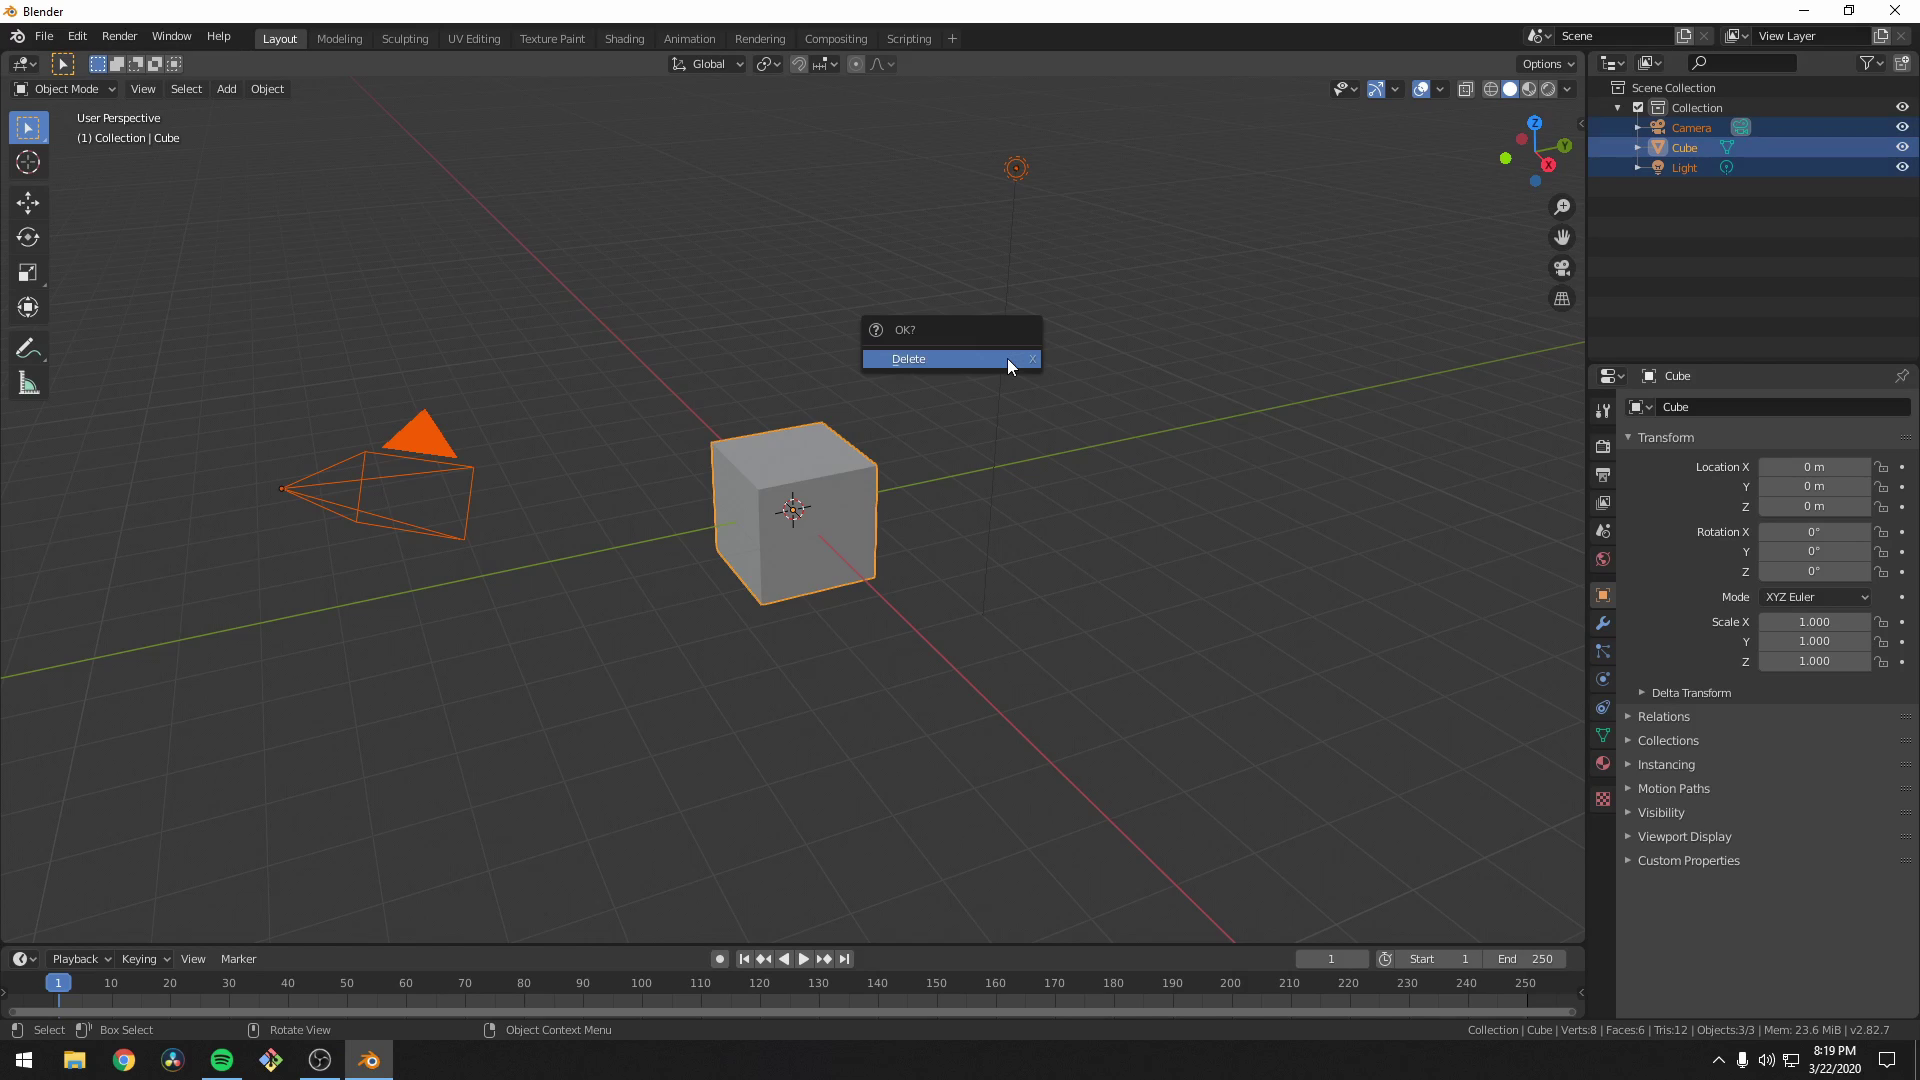Edit Location X value for Cube
The width and height of the screenshot is (1920, 1080).
coord(1815,467)
